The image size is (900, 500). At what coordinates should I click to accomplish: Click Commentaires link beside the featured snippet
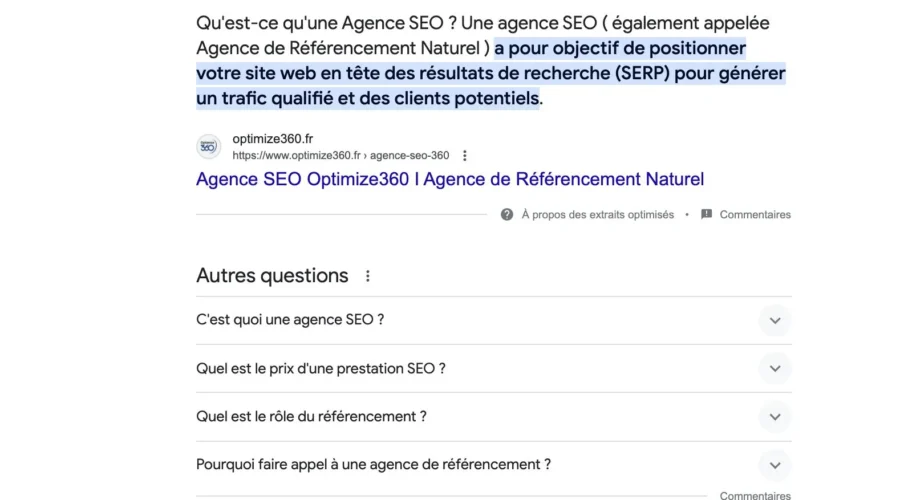[x=755, y=214]
